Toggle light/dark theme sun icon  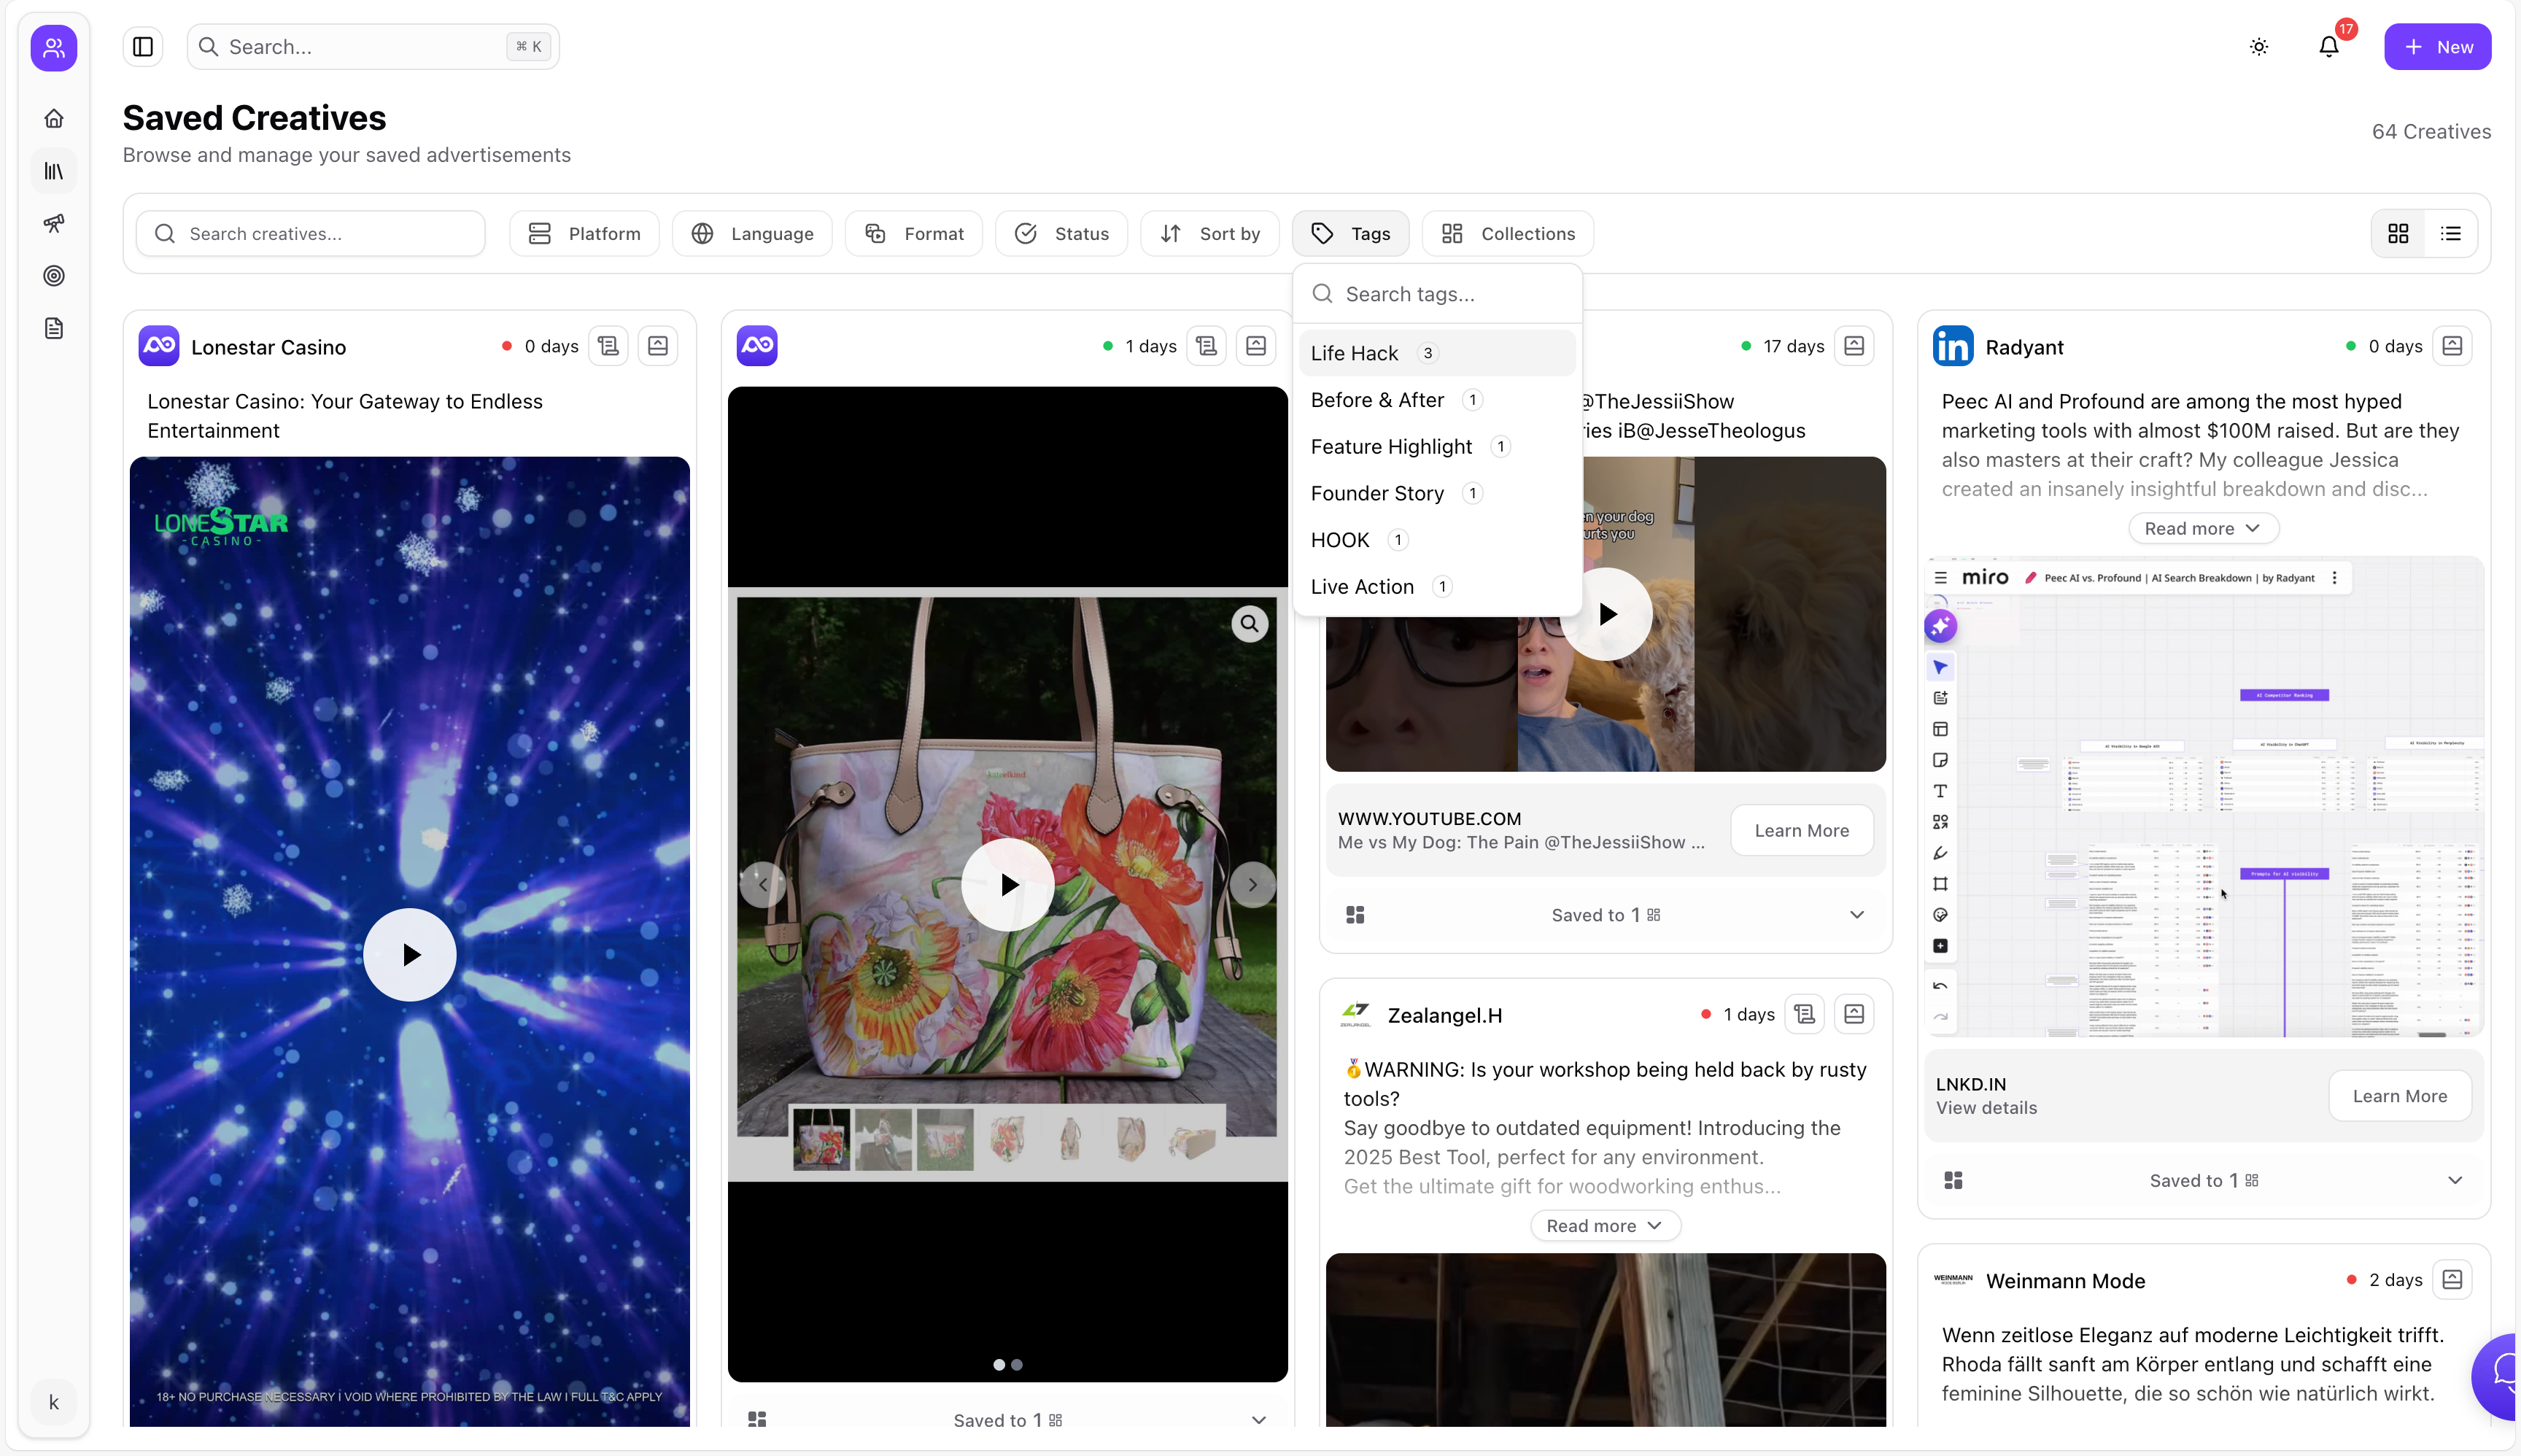tap(2259, 47)
